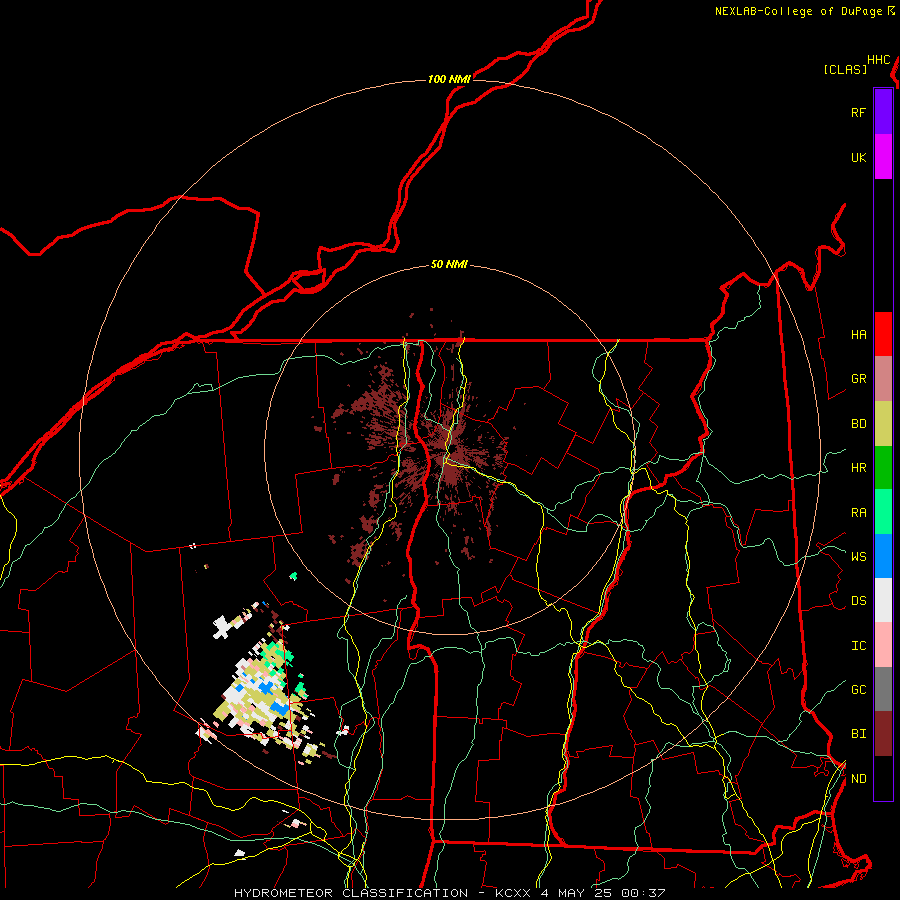The height and width of the screenshot is (900, 900).
Task: Click the [CLAS] legend unit label
Action: pyautogui.click(x=845, y=69)
